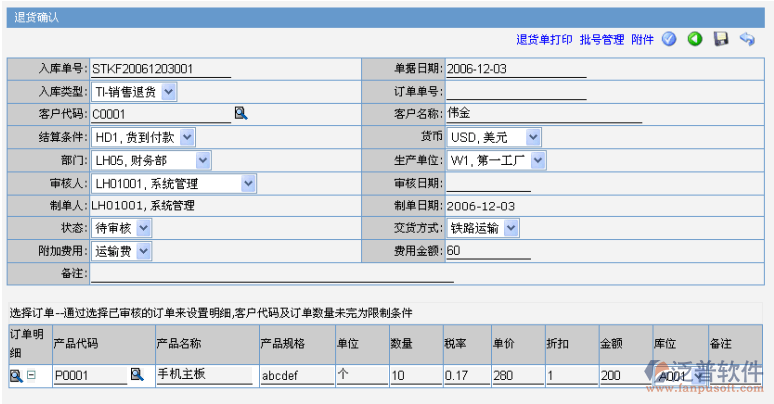Viewport: 774px width, 404px height.
Task: Open the 批号管理 batch management link
Action: (601, 40)
